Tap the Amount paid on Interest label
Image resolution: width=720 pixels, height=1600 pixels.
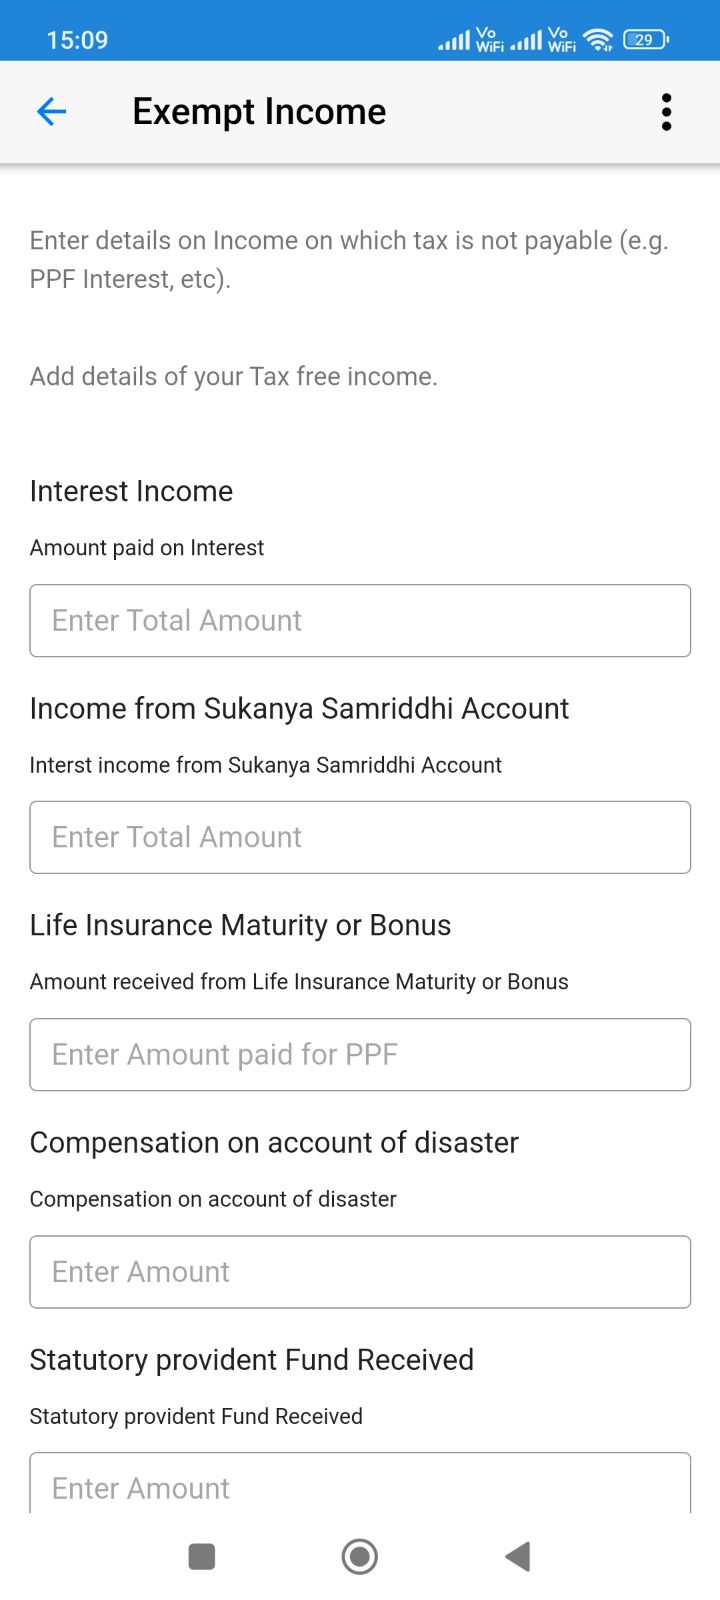[x=147, y=548]
